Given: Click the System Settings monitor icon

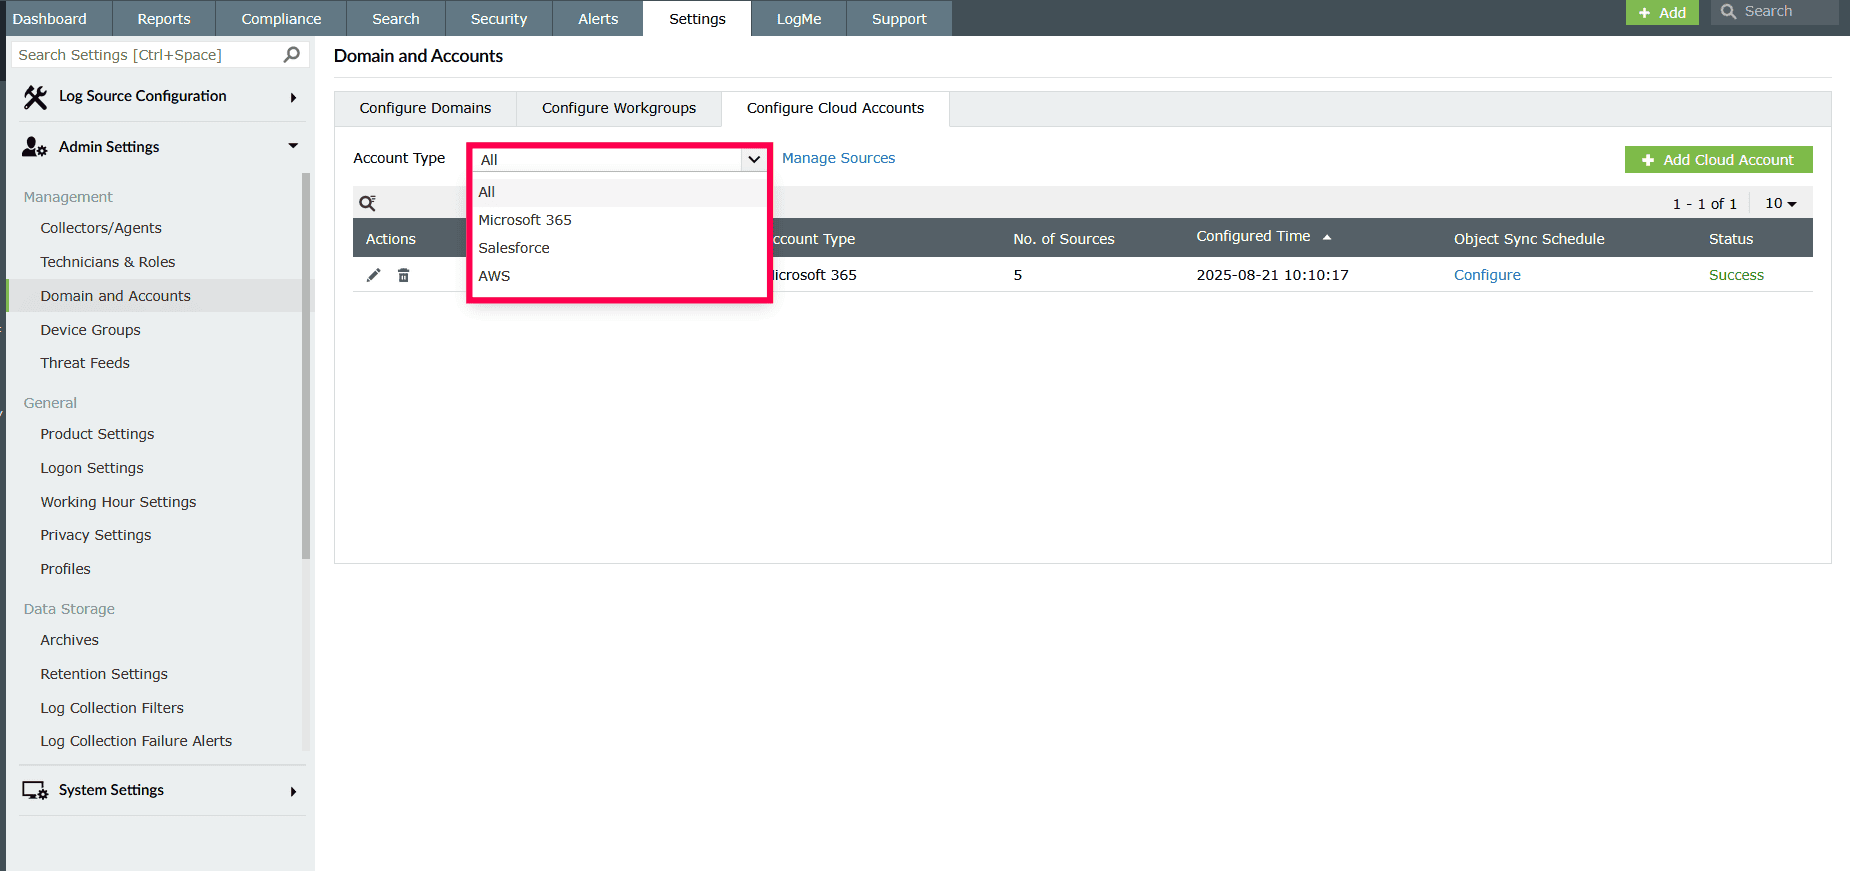Looking at the screenshot, I should (x=35, y=790).
